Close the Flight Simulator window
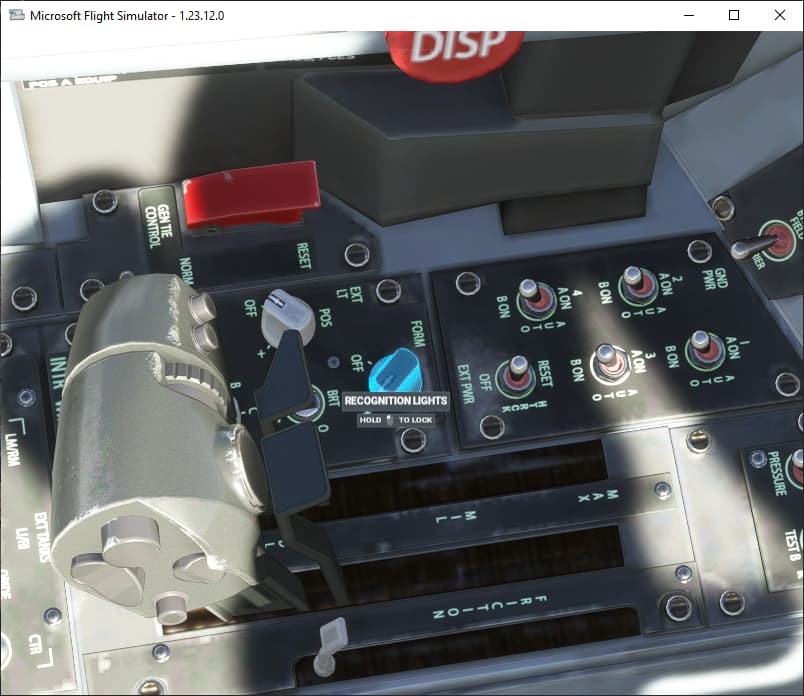 pos(780,15)
